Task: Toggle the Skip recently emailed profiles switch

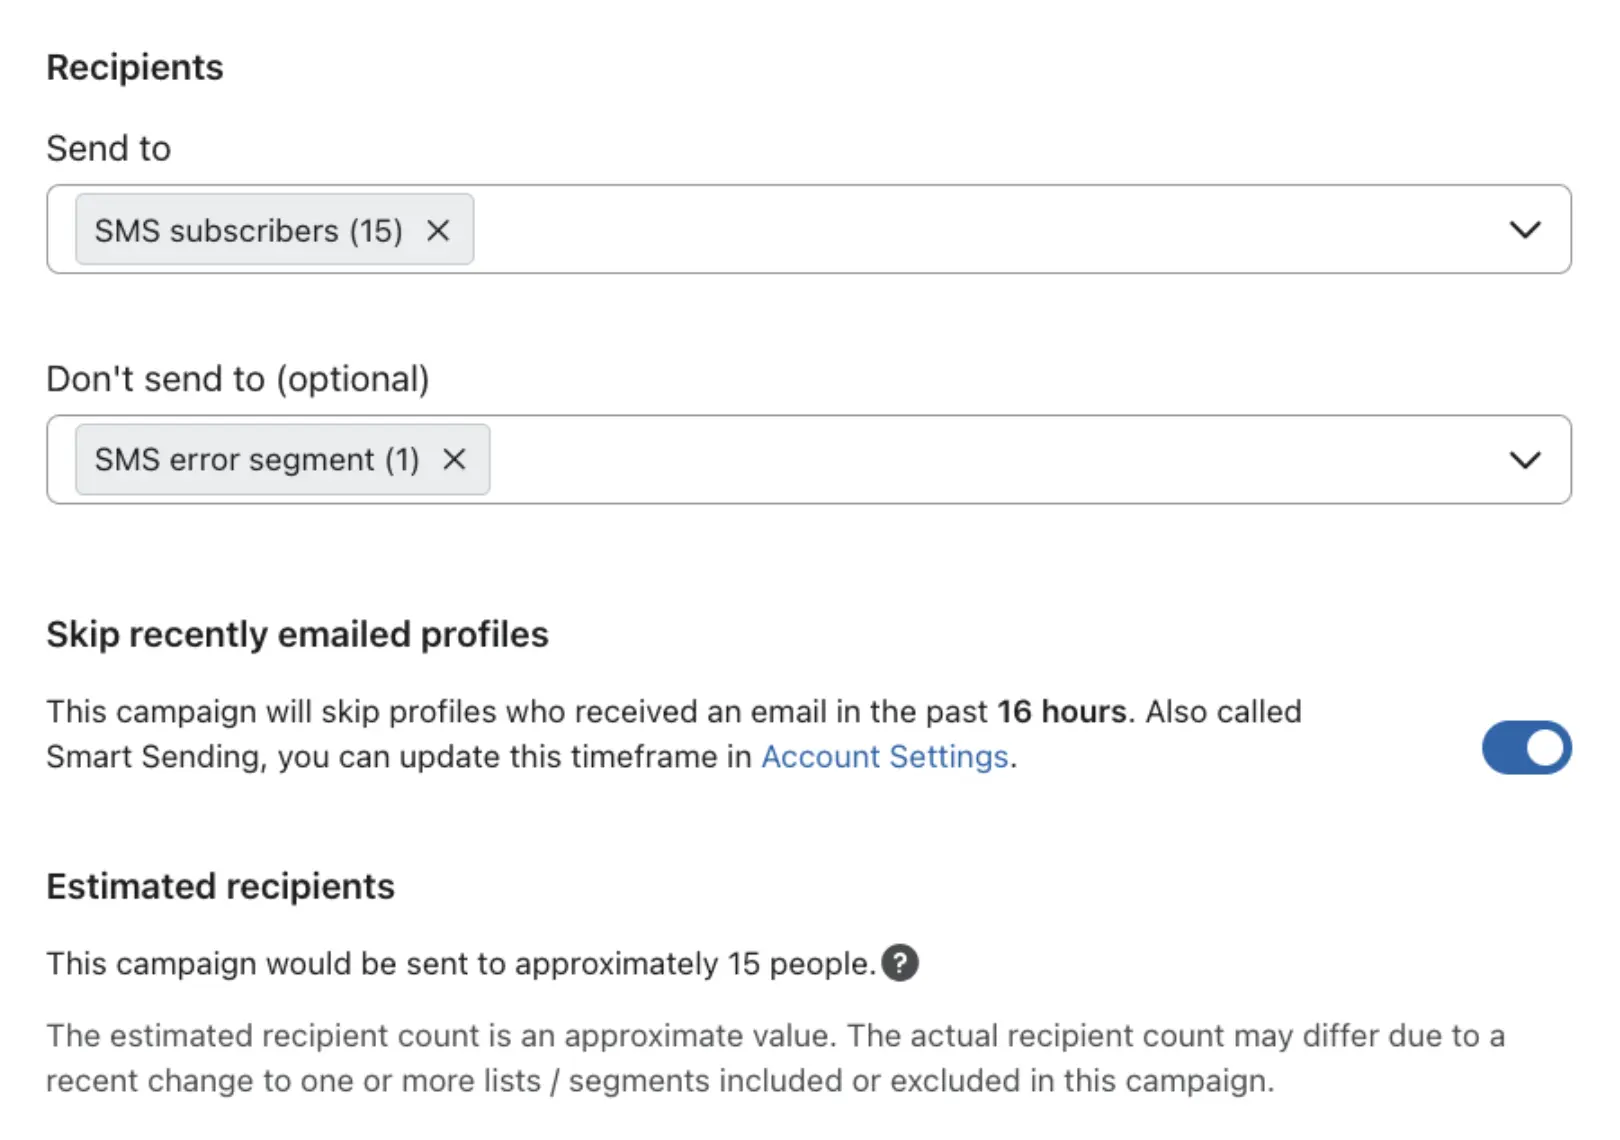Action: tap(1526, 748)
